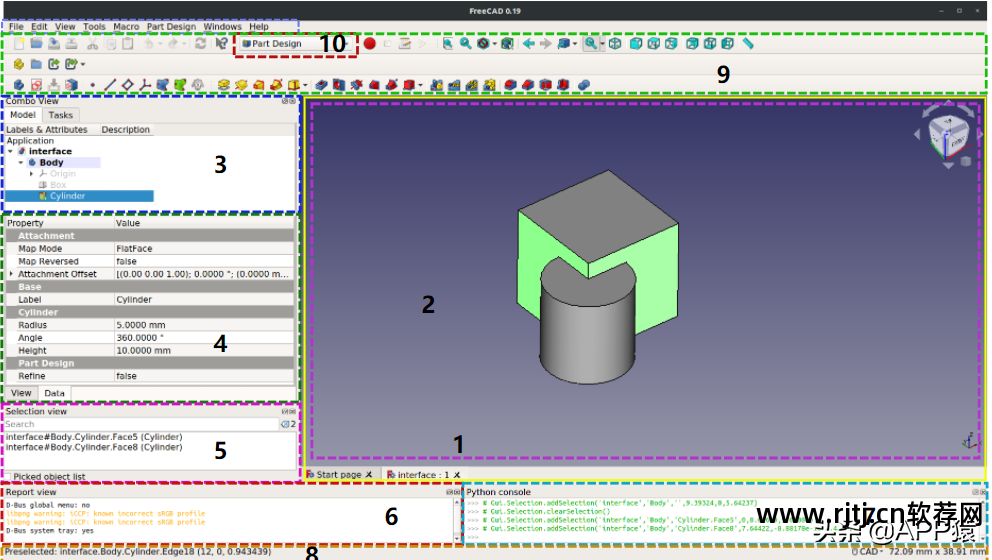
Task: Select the Pocket tool icon
Action: [321, 84]
